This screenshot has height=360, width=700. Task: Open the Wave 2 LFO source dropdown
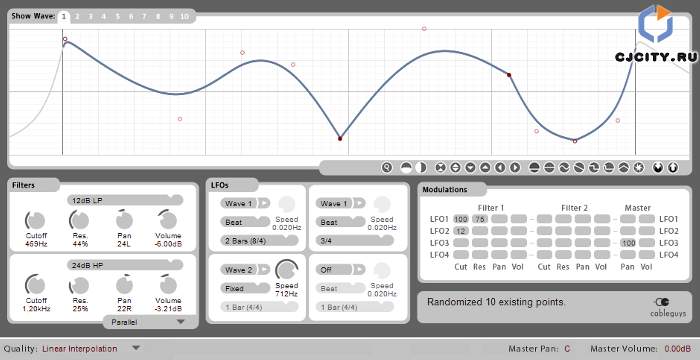coord(240,270)
